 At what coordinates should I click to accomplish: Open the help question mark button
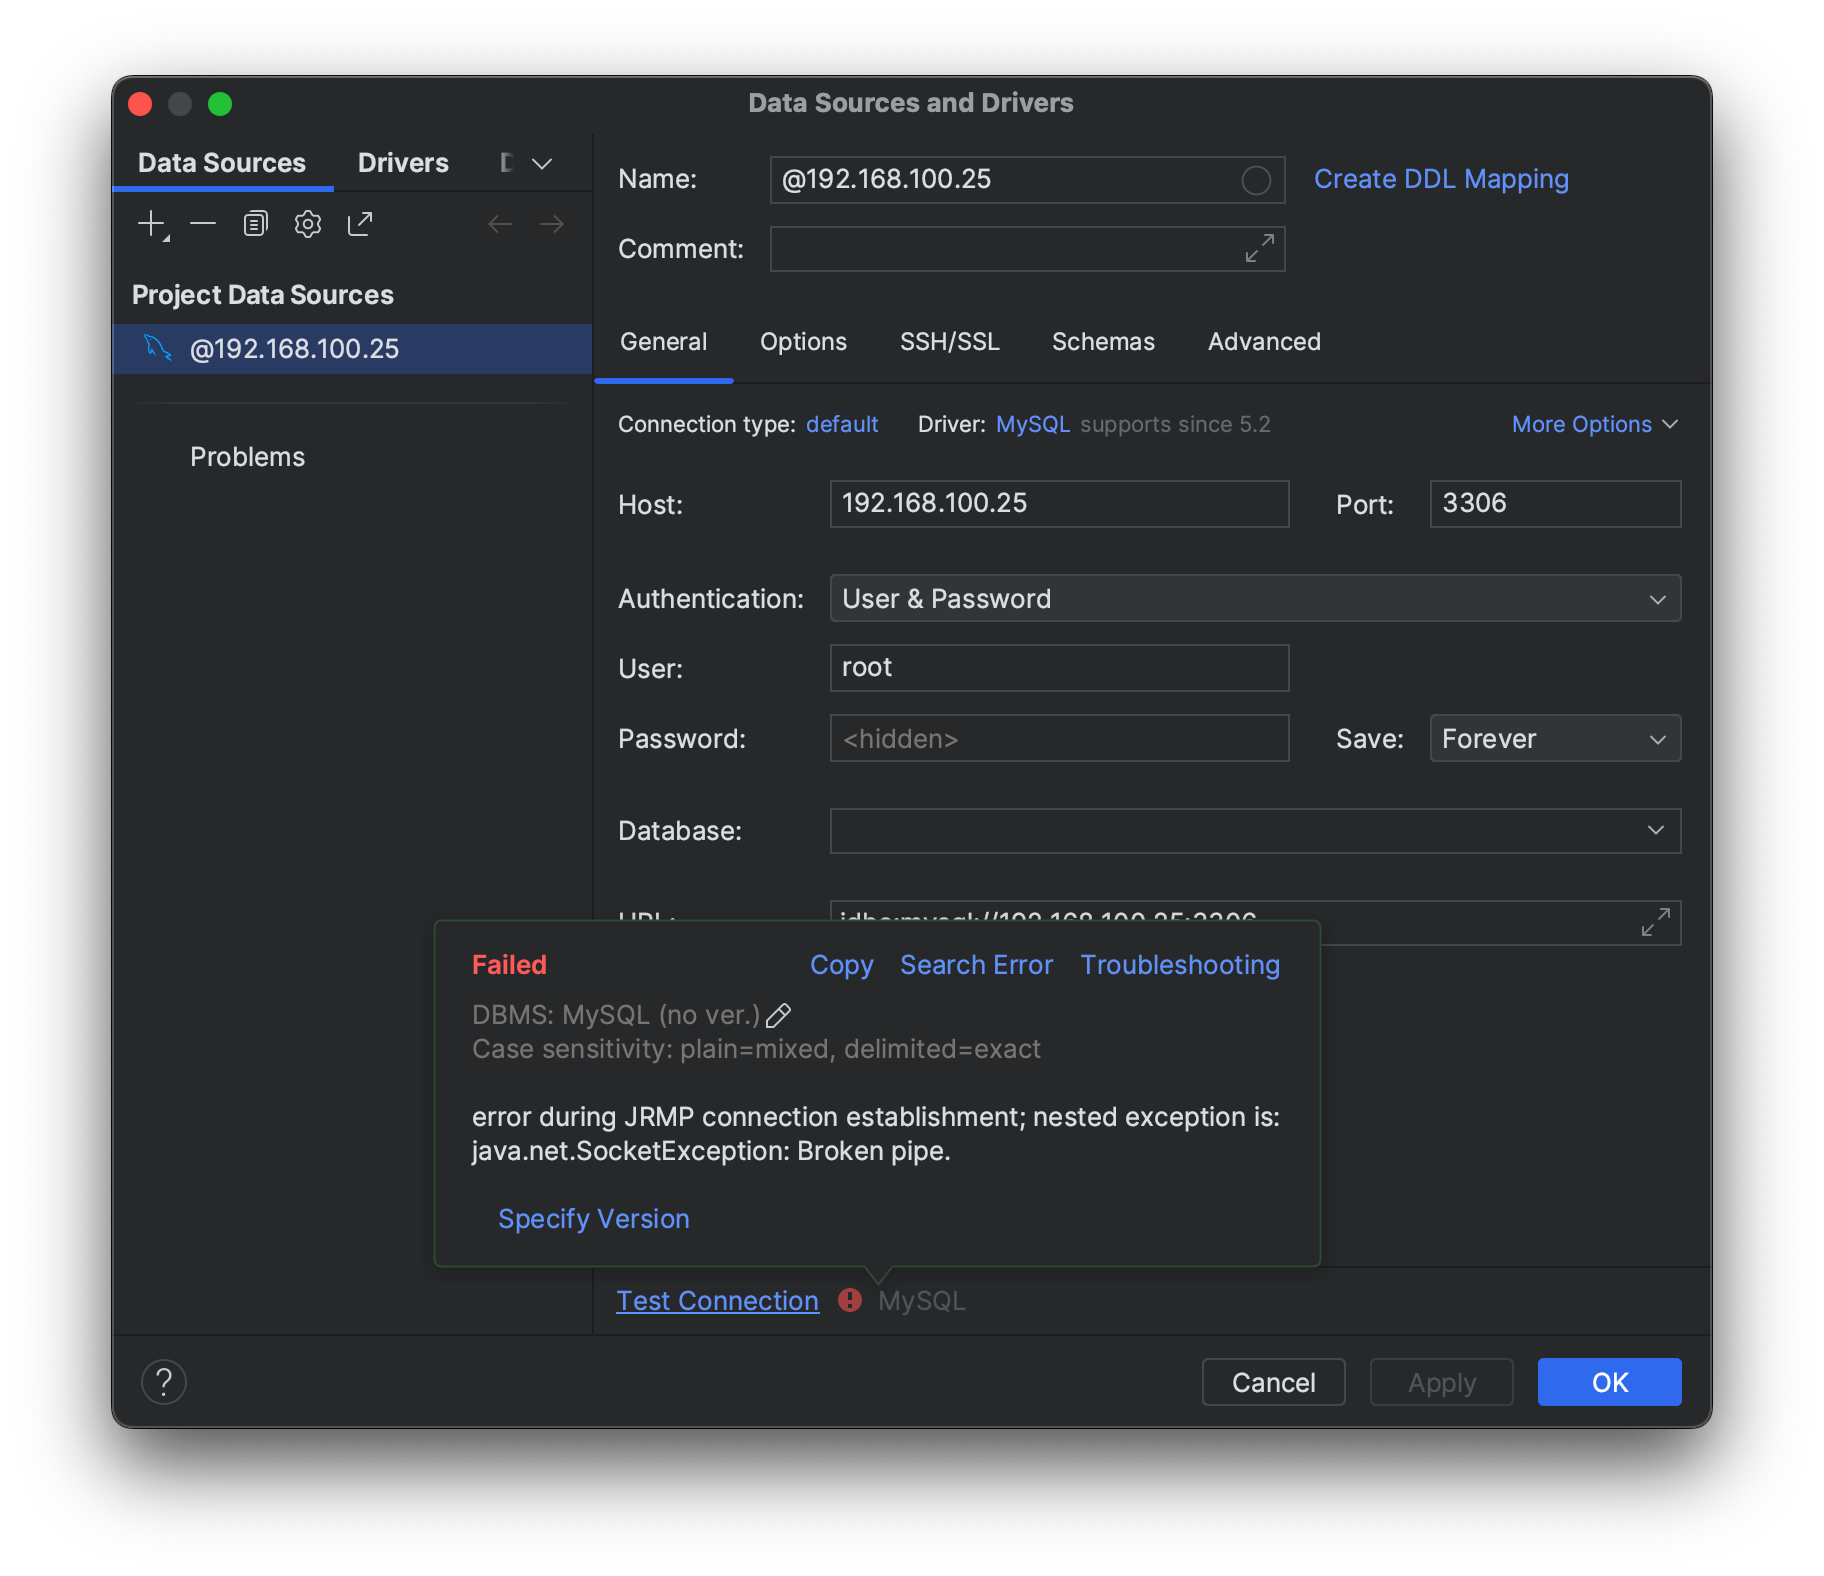coord(164,1382)
